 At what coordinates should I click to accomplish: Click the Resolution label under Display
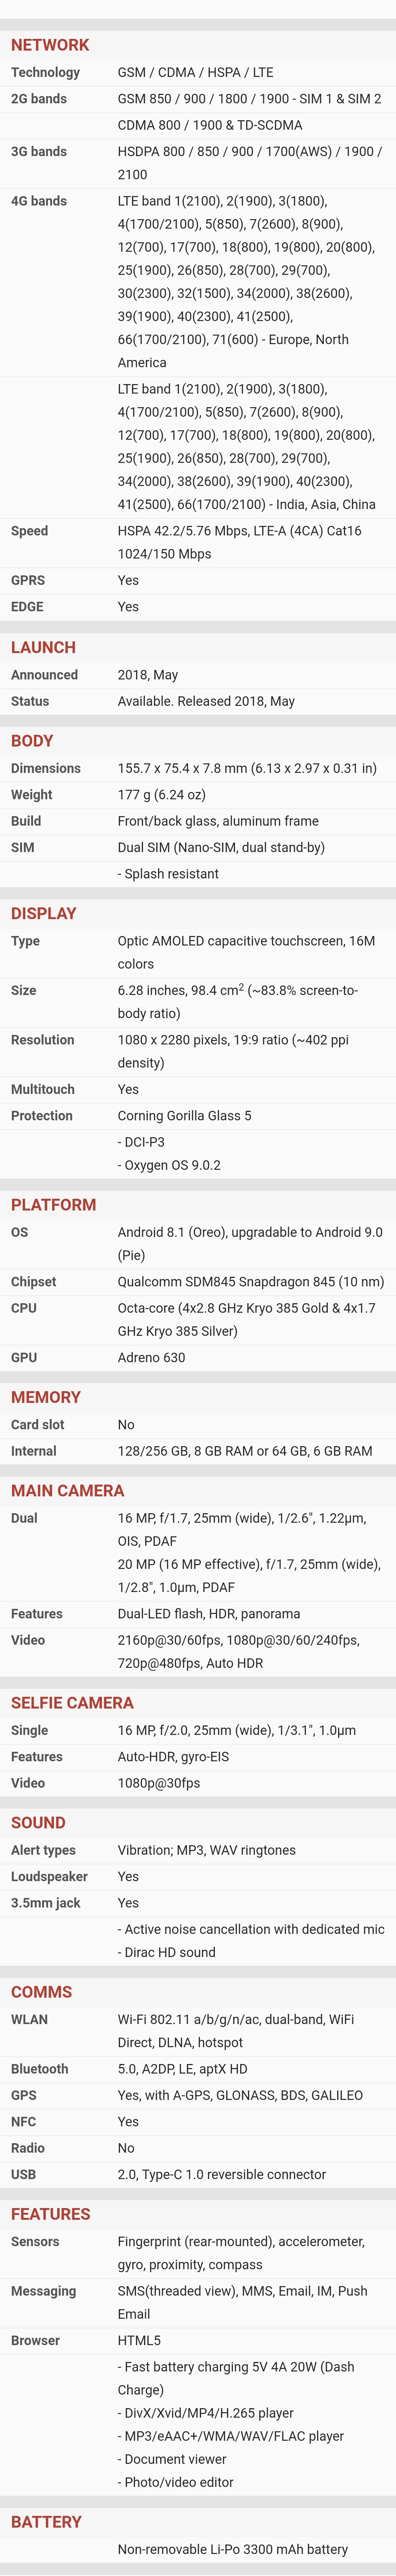(42, 1040)
